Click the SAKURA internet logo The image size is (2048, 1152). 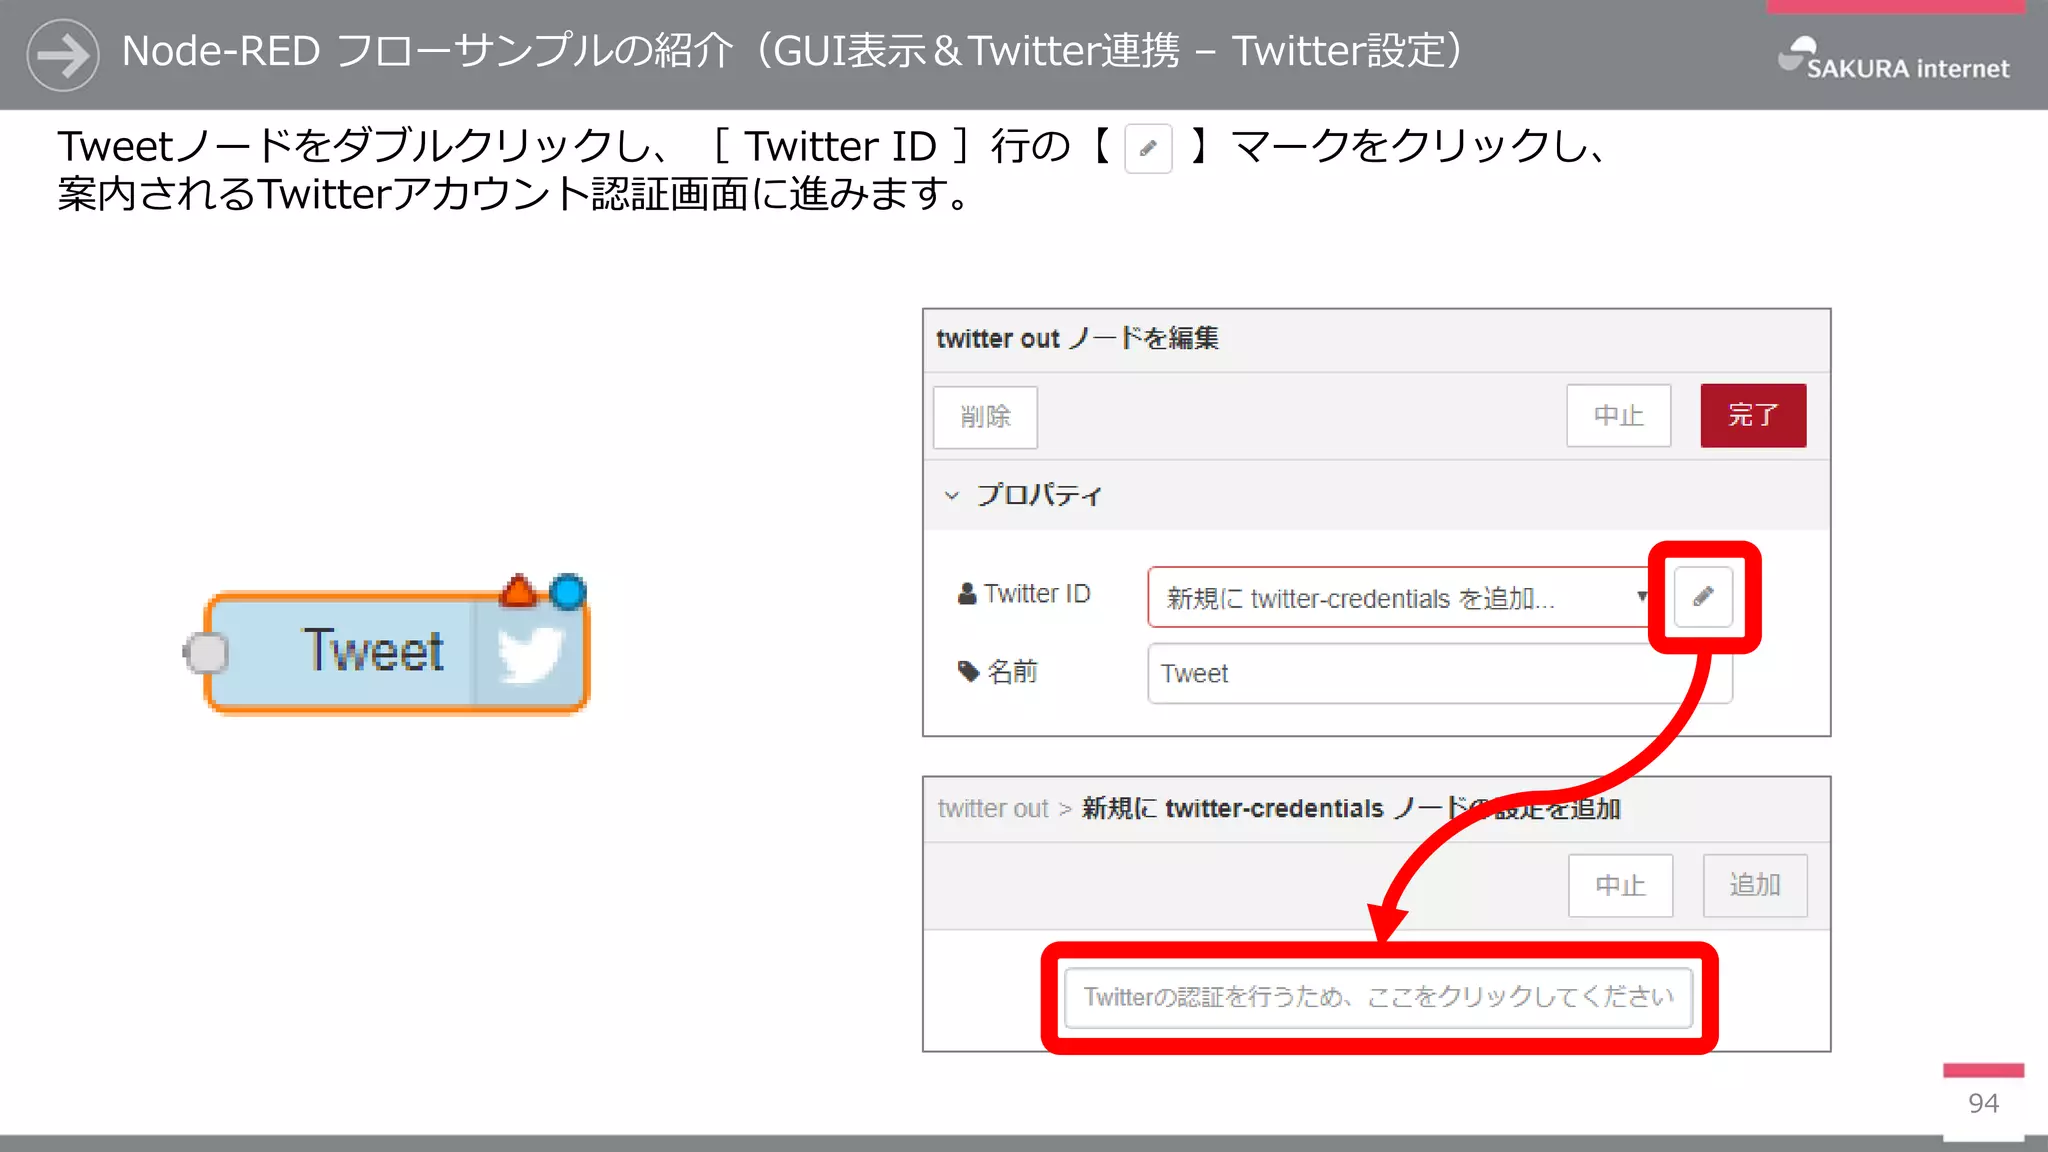click(1893, 58)
